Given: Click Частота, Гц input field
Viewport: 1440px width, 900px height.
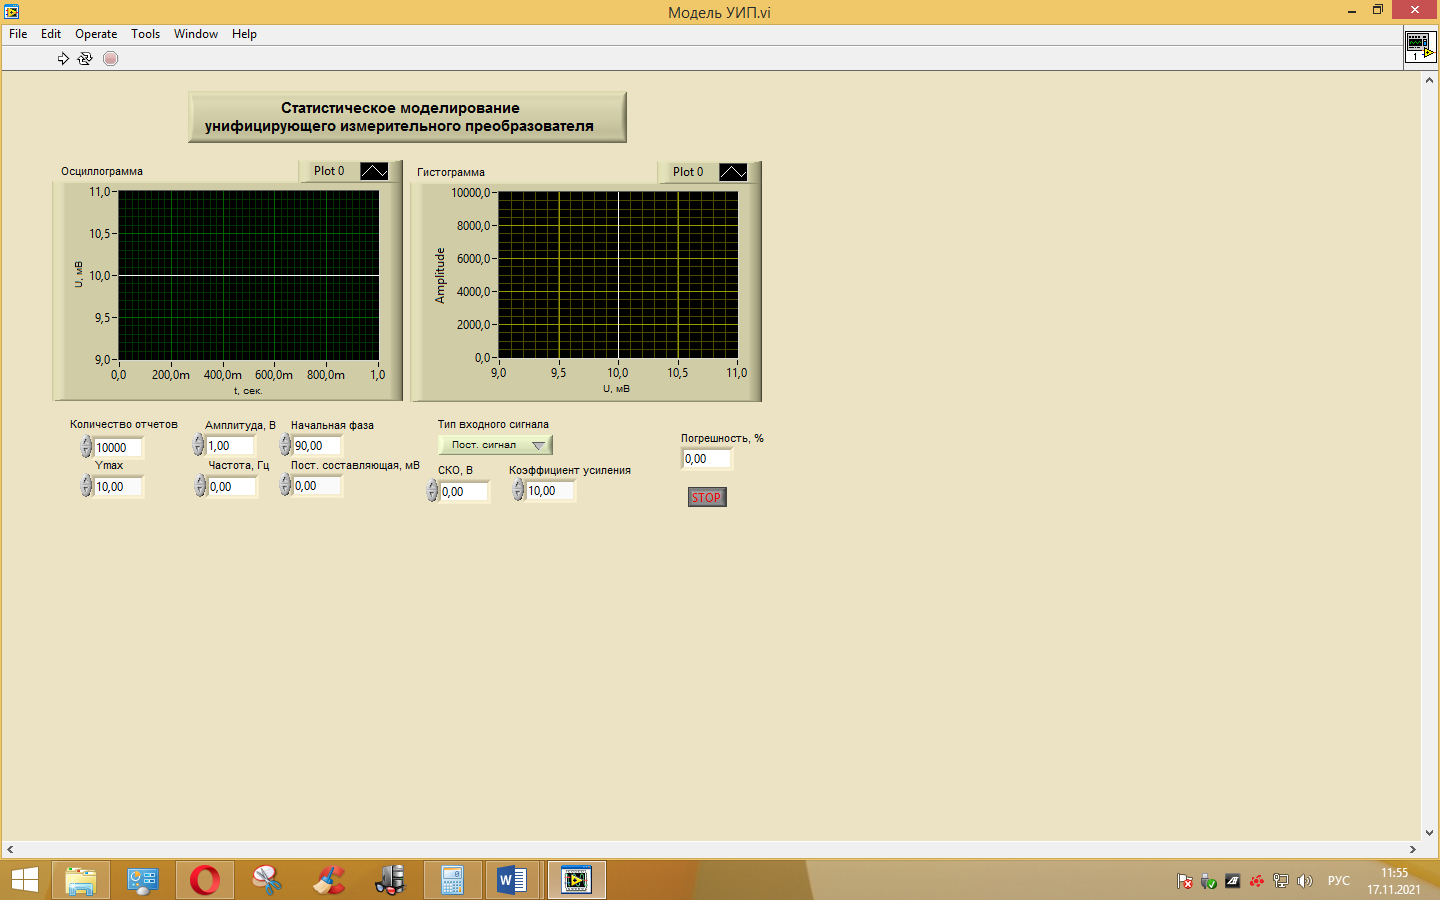Looking at the screenshot, I should pos(232,486).
